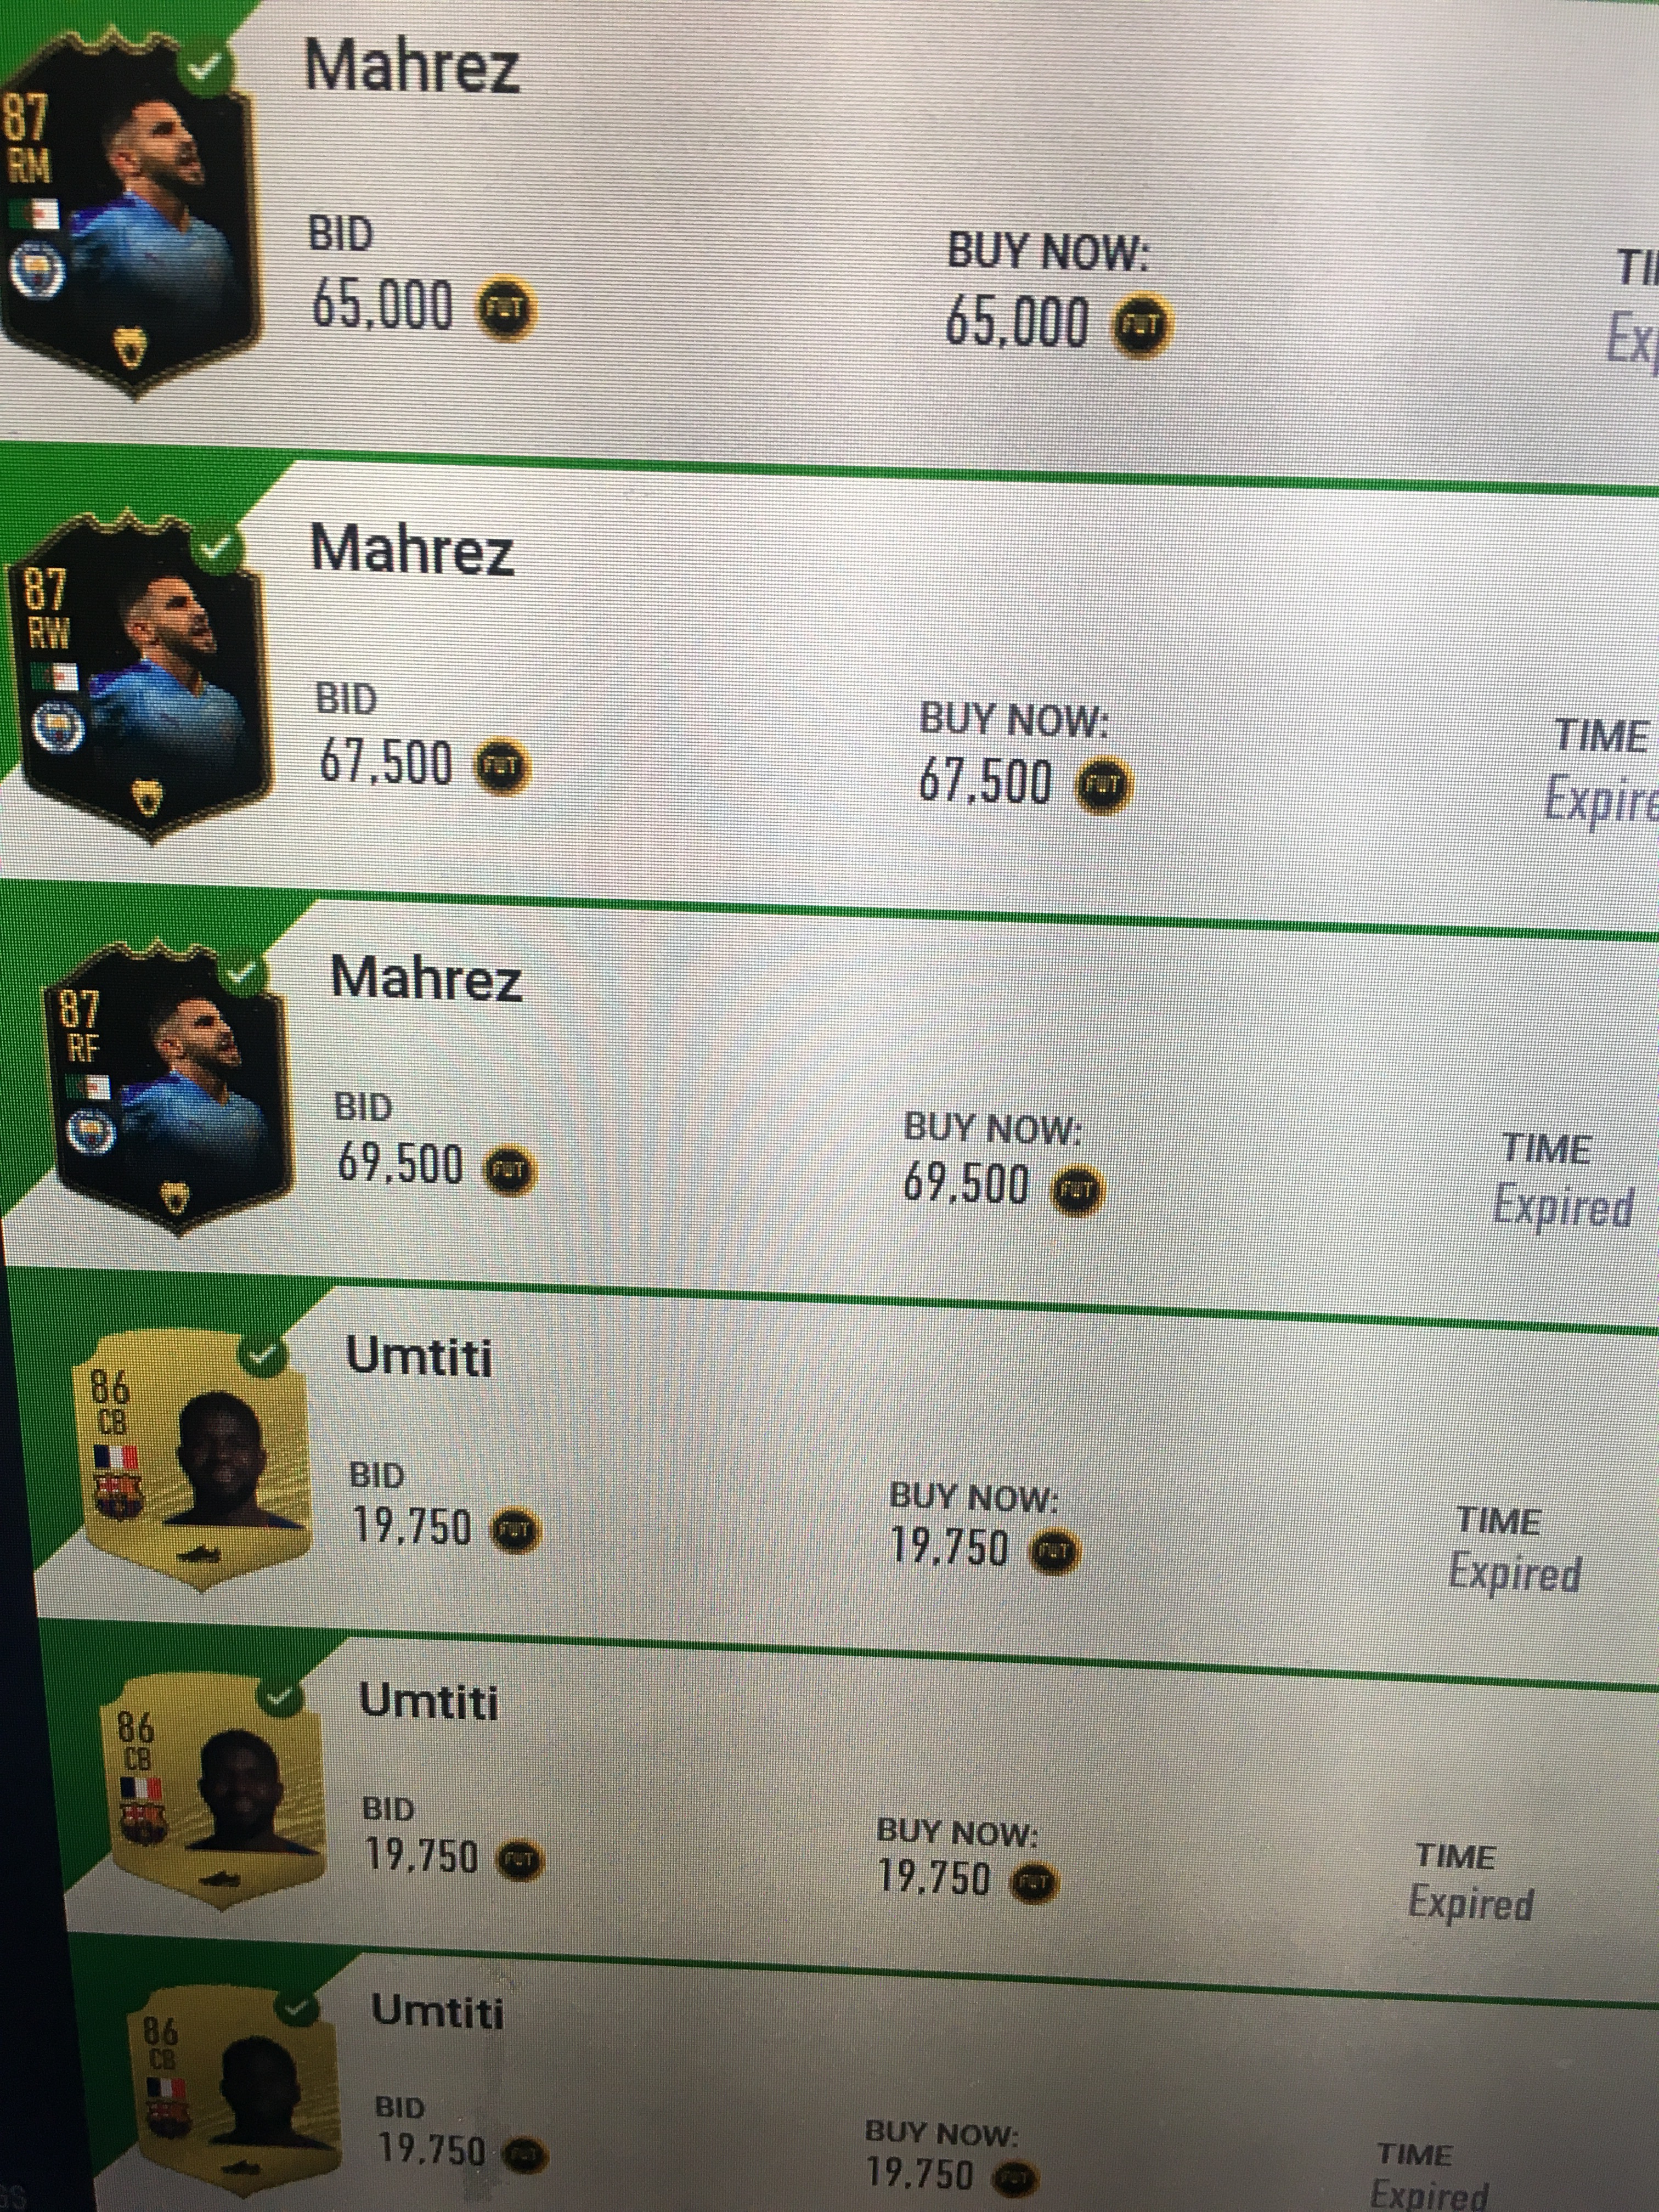Open the Mahrez 69,500 listing by name
The height and width of the screenshot is (2212, 1659).
426,978
